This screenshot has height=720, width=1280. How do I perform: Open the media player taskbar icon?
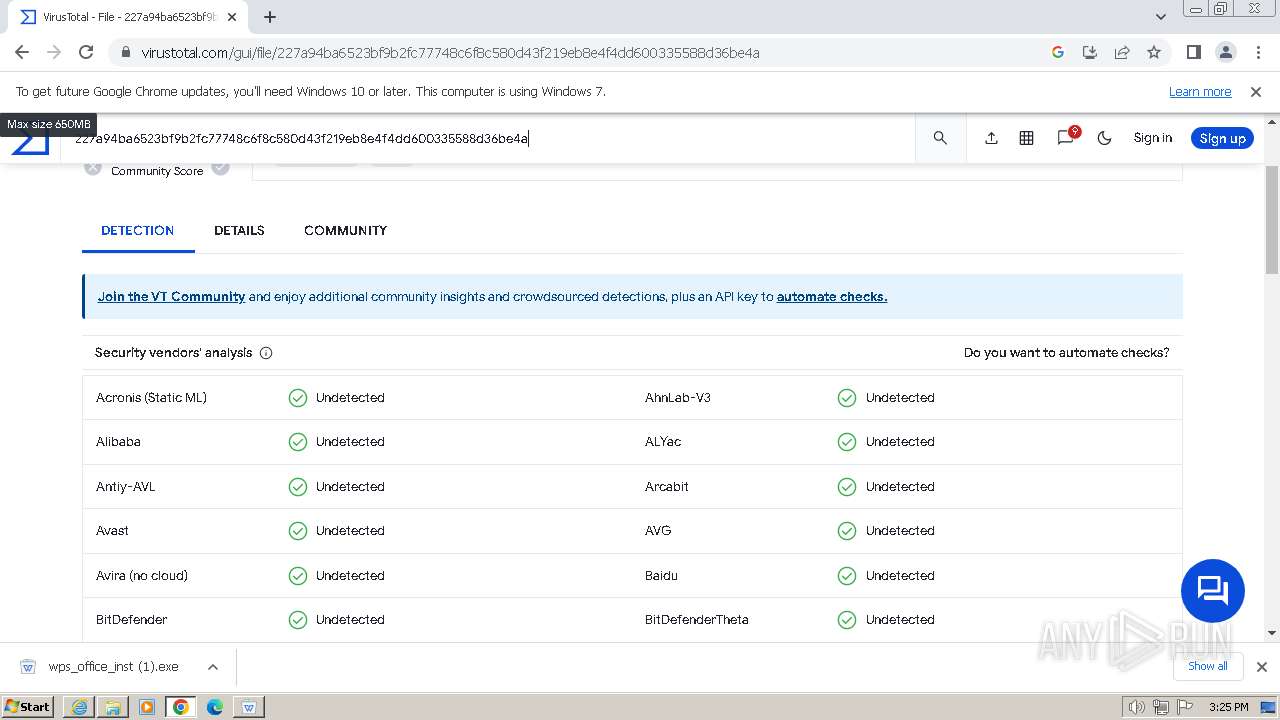[147, 707]
